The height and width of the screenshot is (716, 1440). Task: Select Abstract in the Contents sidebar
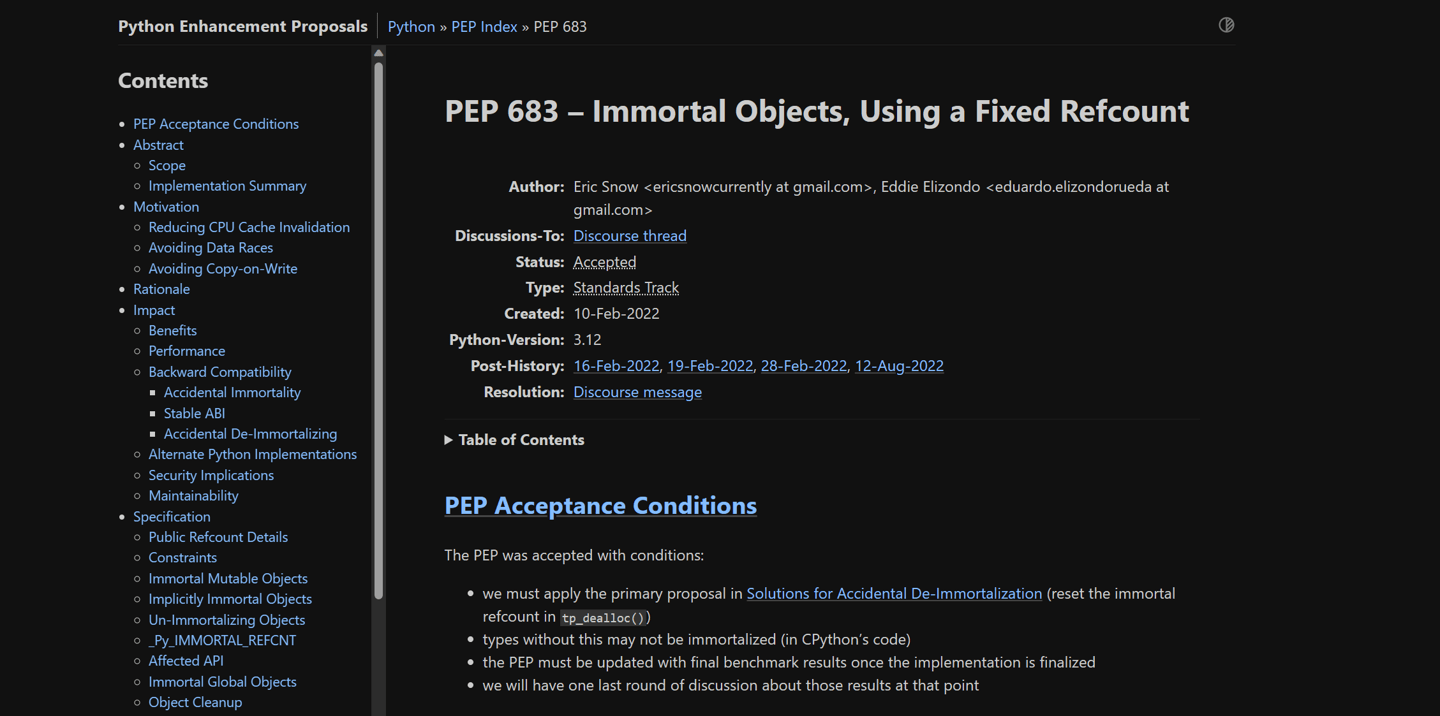pyautogui.click(x=158, y=144)
